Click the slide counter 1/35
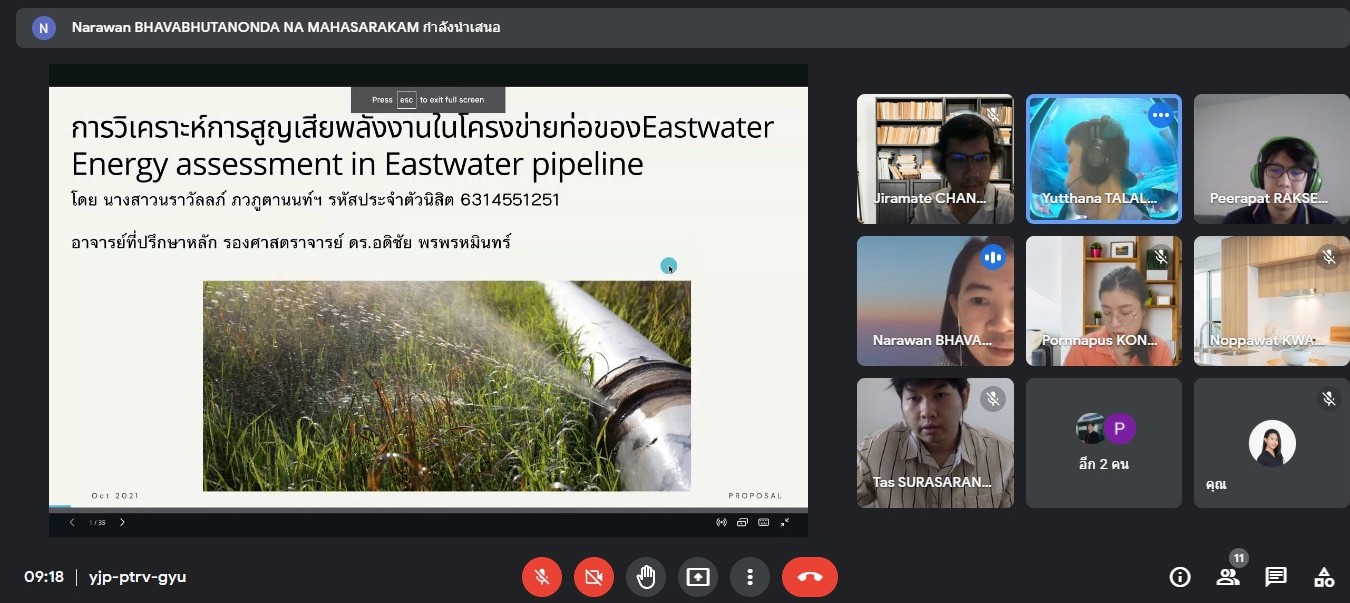1350x603 pixels. (97, 522)
